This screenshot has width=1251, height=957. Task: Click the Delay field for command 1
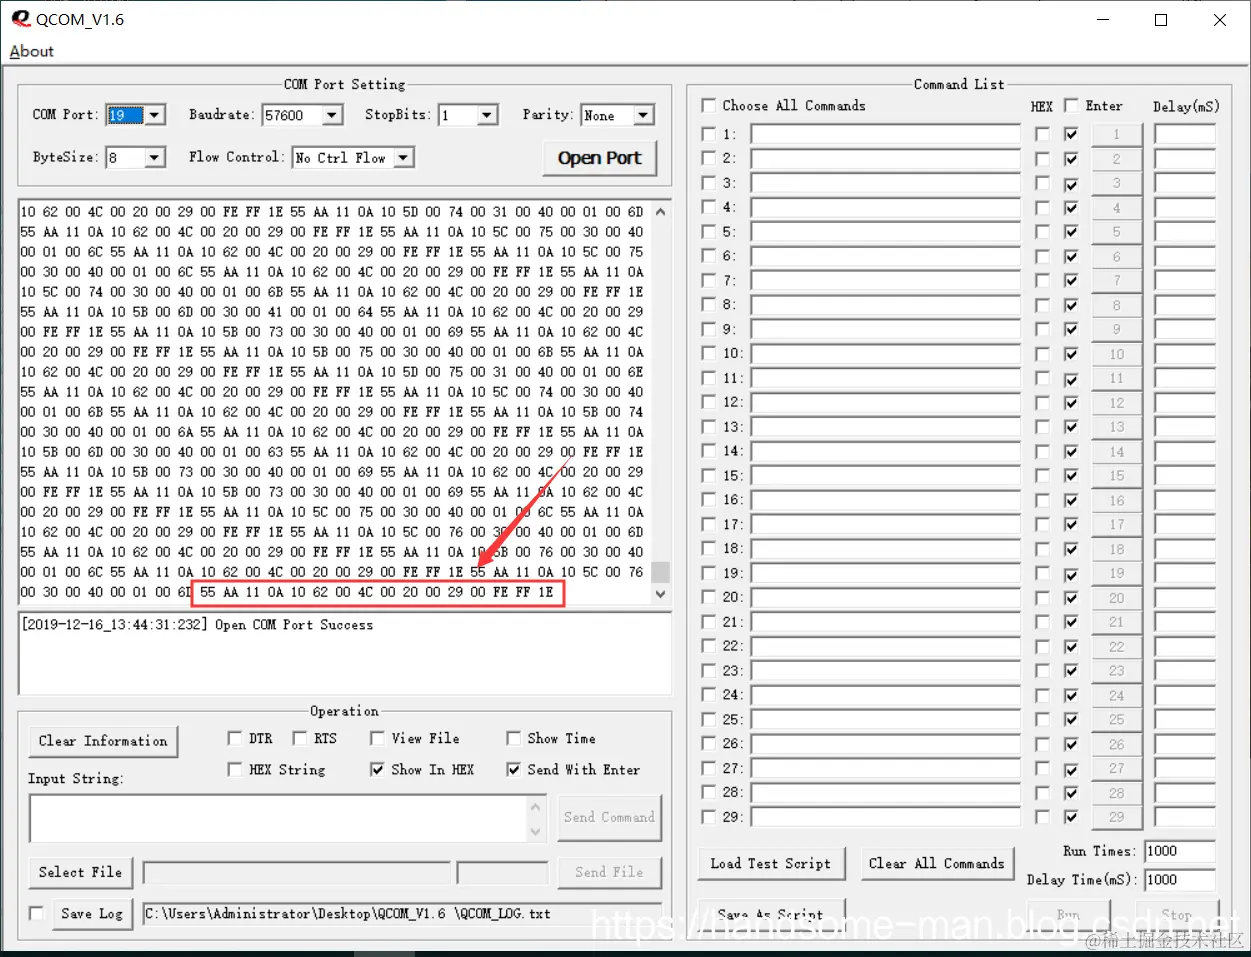click(x=1185, y=134)
